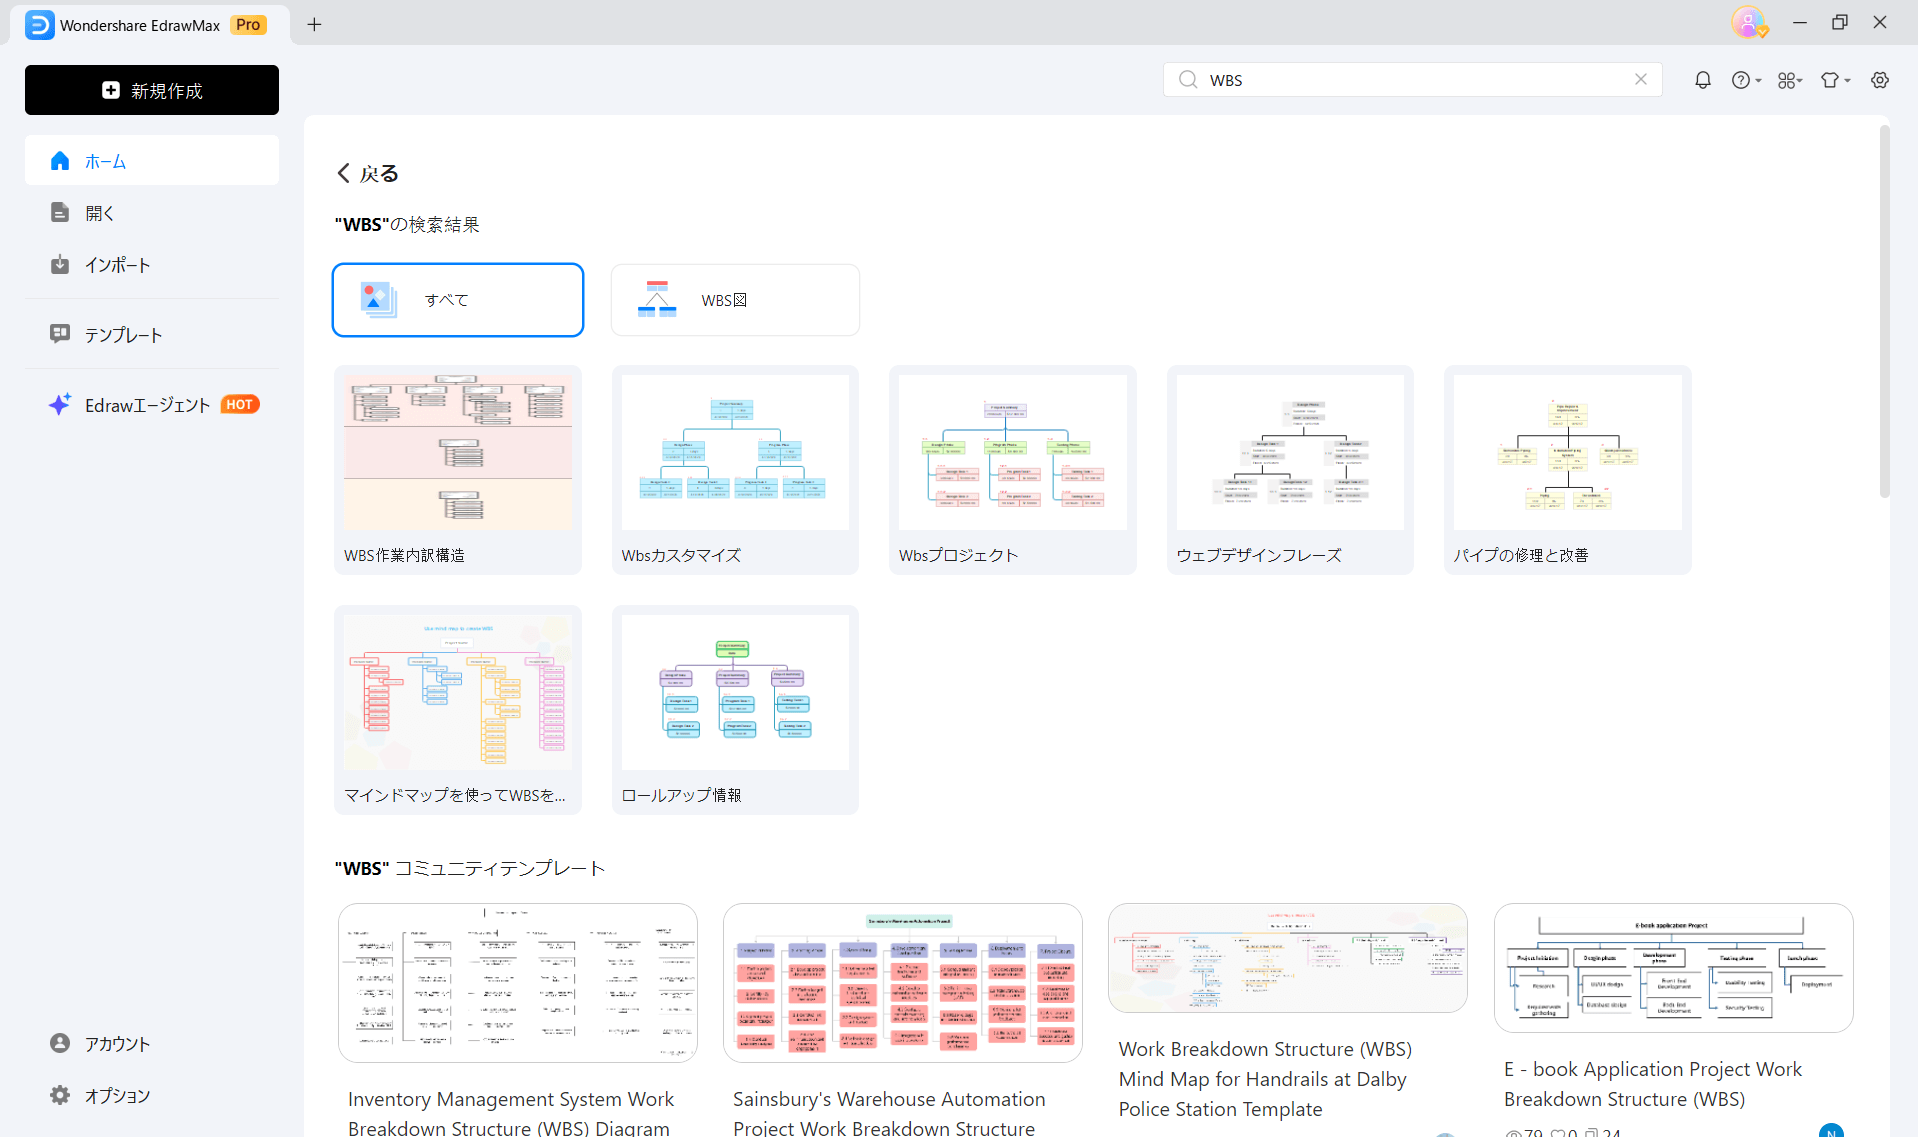Open the Wbsプロジェクト template thumbnail

click(x=1012, y=453)
